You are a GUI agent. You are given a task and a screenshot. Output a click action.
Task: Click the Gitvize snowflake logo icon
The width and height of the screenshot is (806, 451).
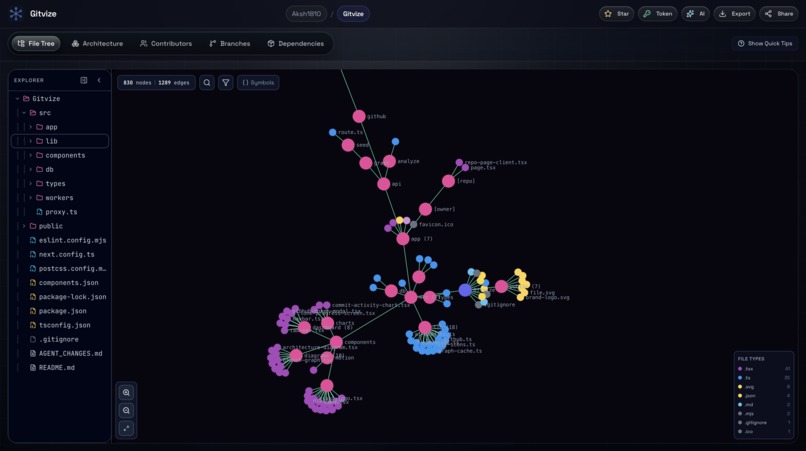tap(16, 14)
